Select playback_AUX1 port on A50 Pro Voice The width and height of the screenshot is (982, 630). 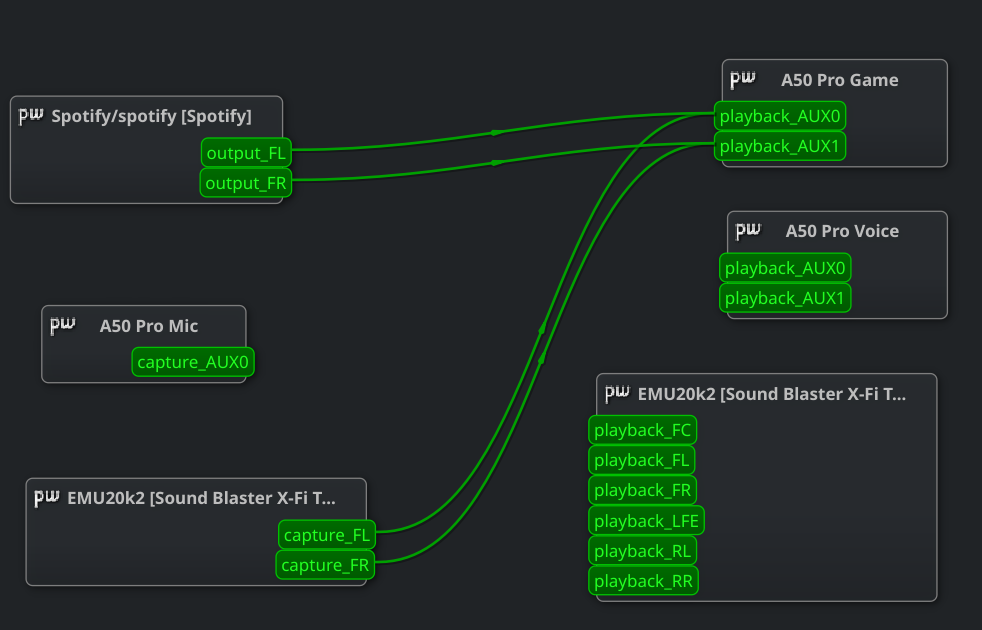785,298
